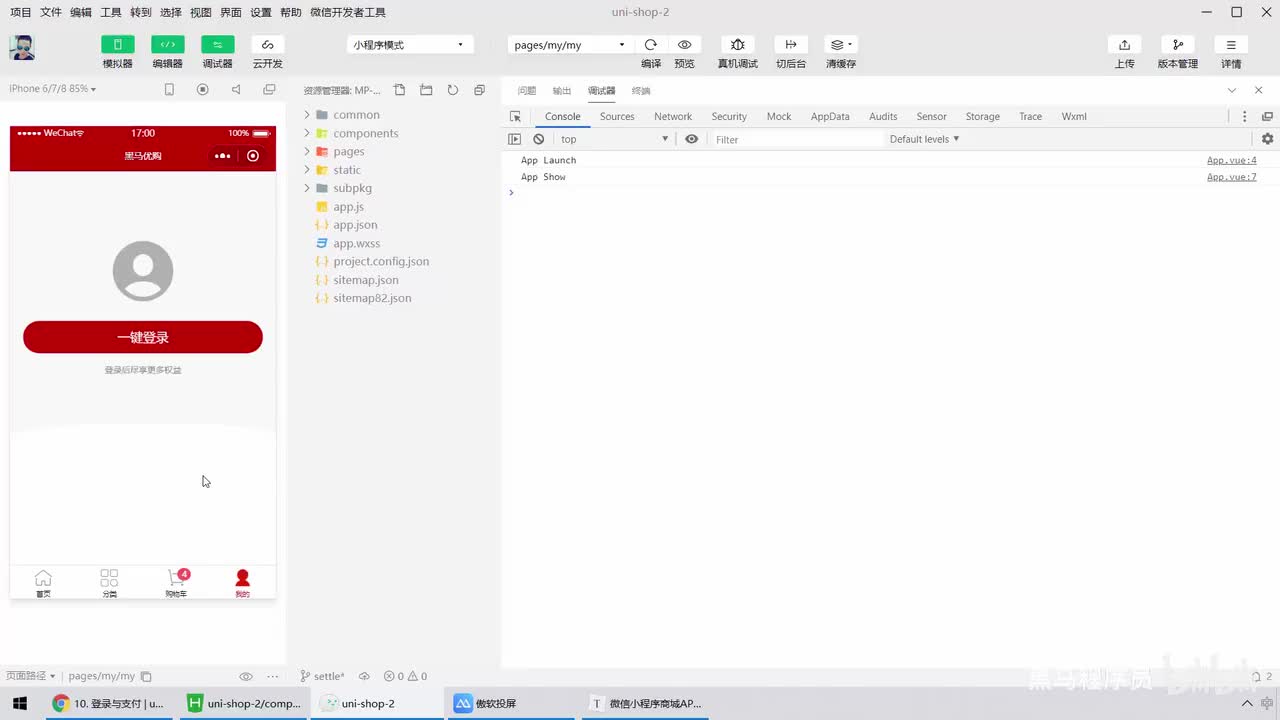Open the 购物车 cart tab
Image resolution: width=1280 pixels, height=720 pixels.
tap(176, 583)
